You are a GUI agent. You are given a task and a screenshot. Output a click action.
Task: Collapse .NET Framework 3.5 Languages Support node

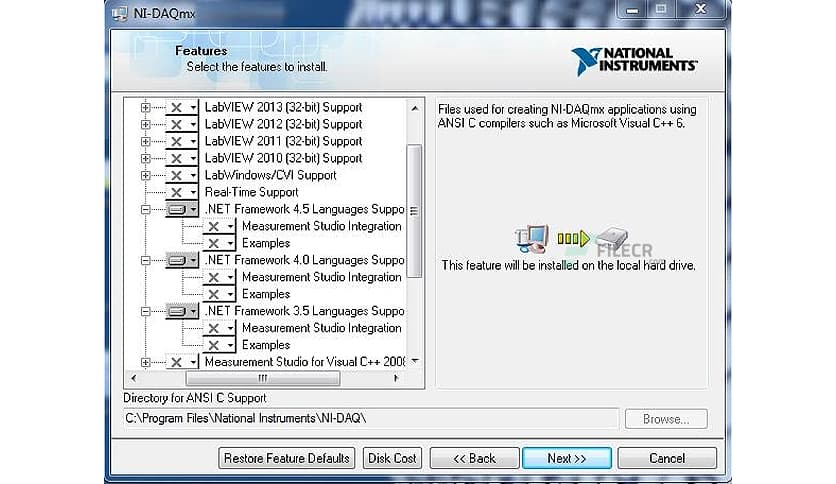[x=145, y=311]
